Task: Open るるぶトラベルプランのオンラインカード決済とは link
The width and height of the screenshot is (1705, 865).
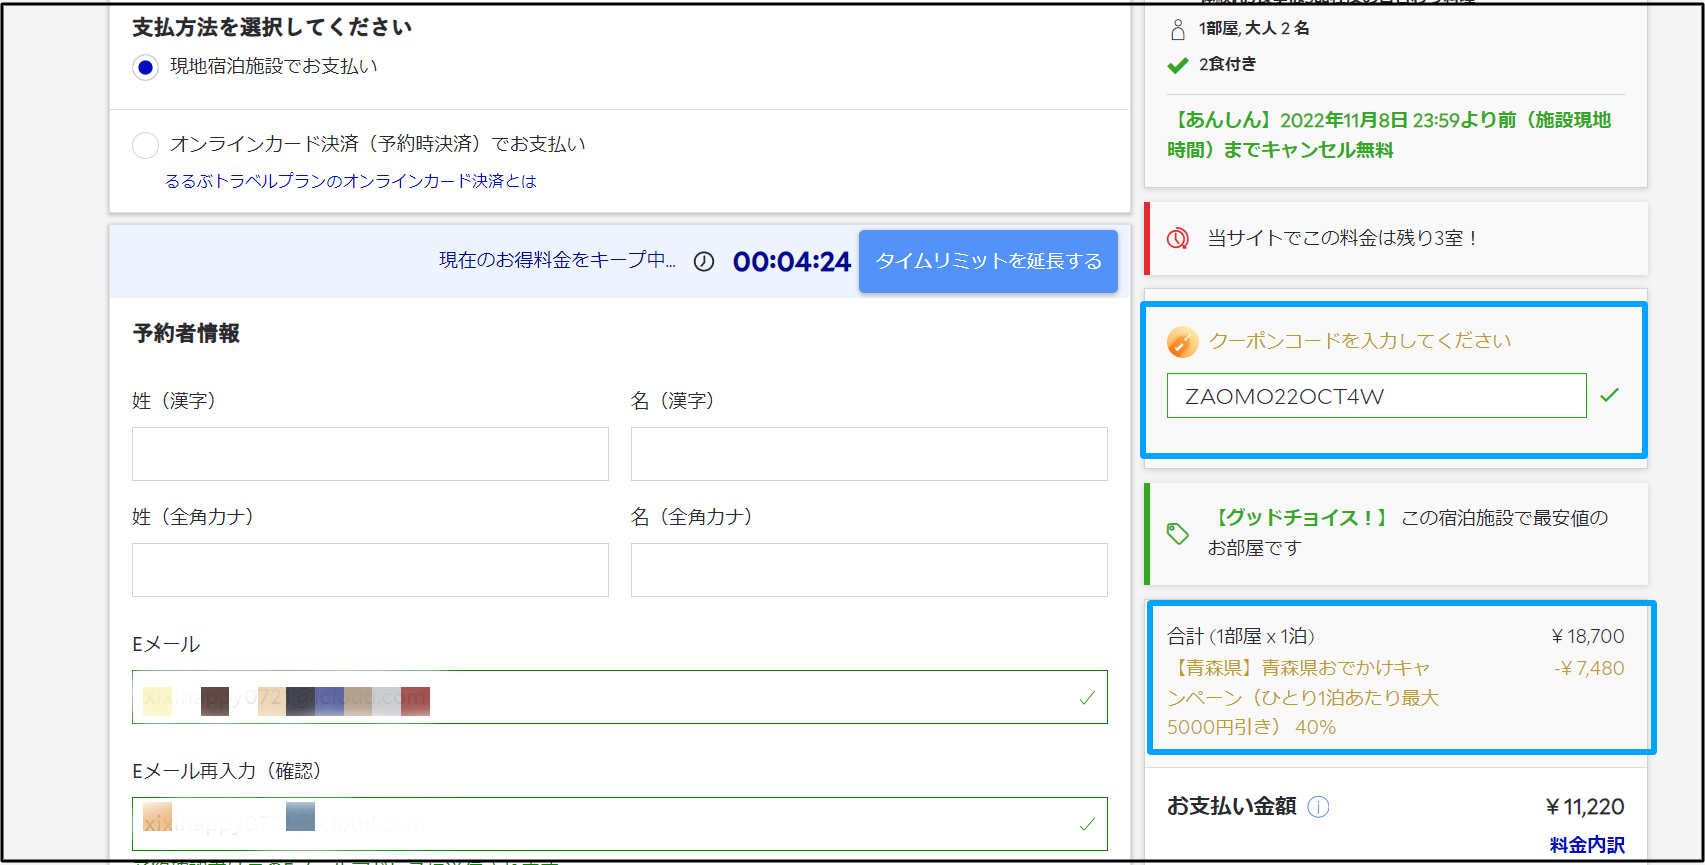Action: (351, 181)
